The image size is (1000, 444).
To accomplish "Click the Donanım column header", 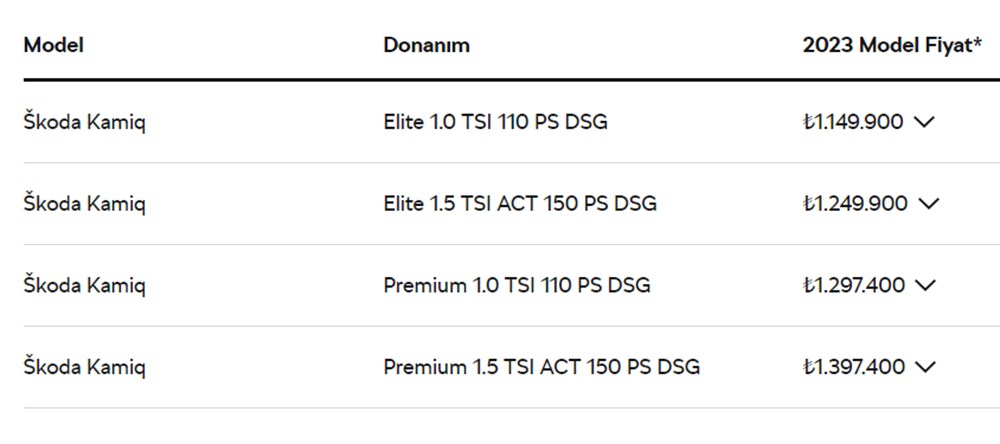I will click(426, 45).
